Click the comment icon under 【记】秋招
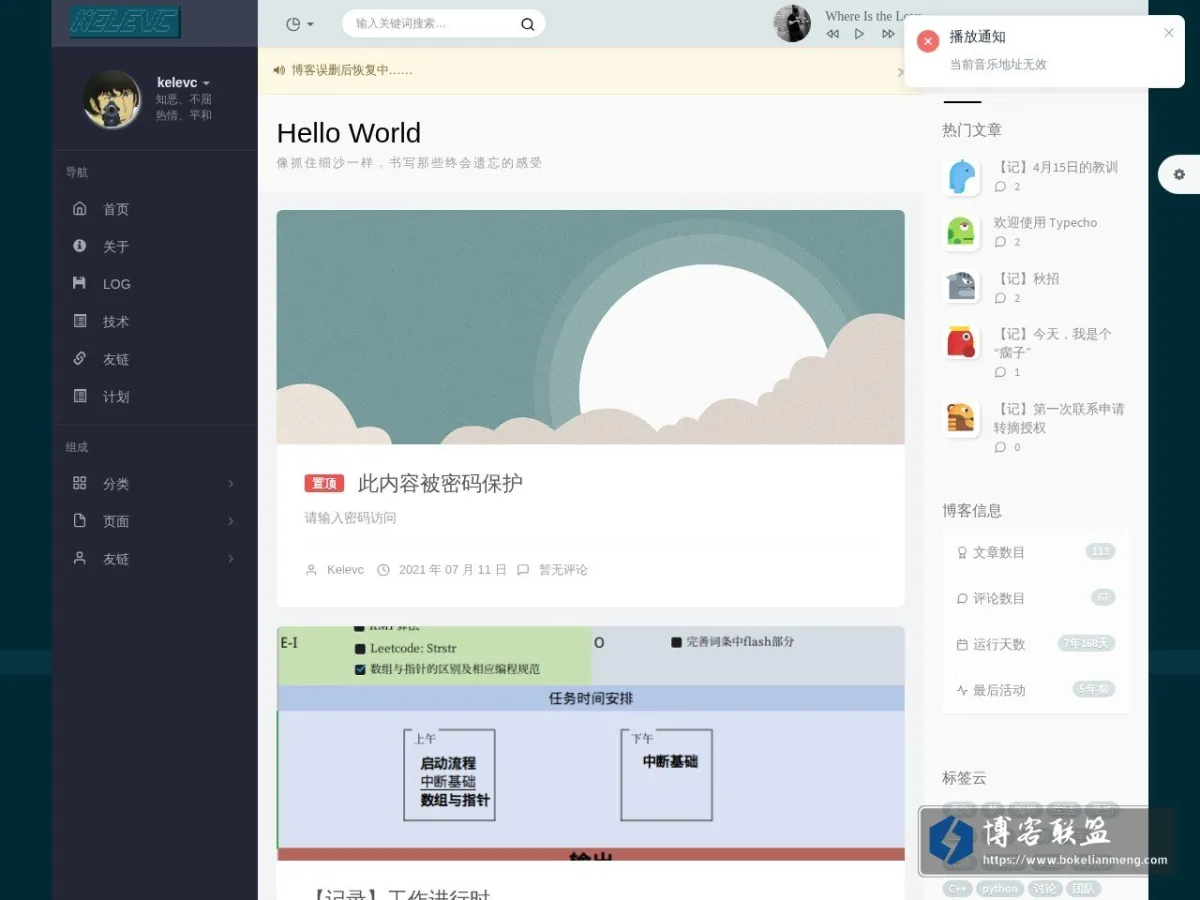This screenshot has height=900, width=1200. [1000, 298]
